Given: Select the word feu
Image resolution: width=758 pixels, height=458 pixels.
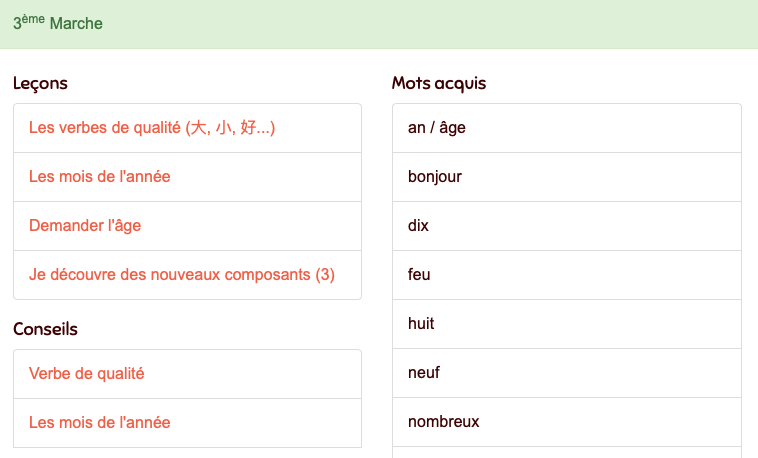Looking at the screenshot, I should click(419, 275).
